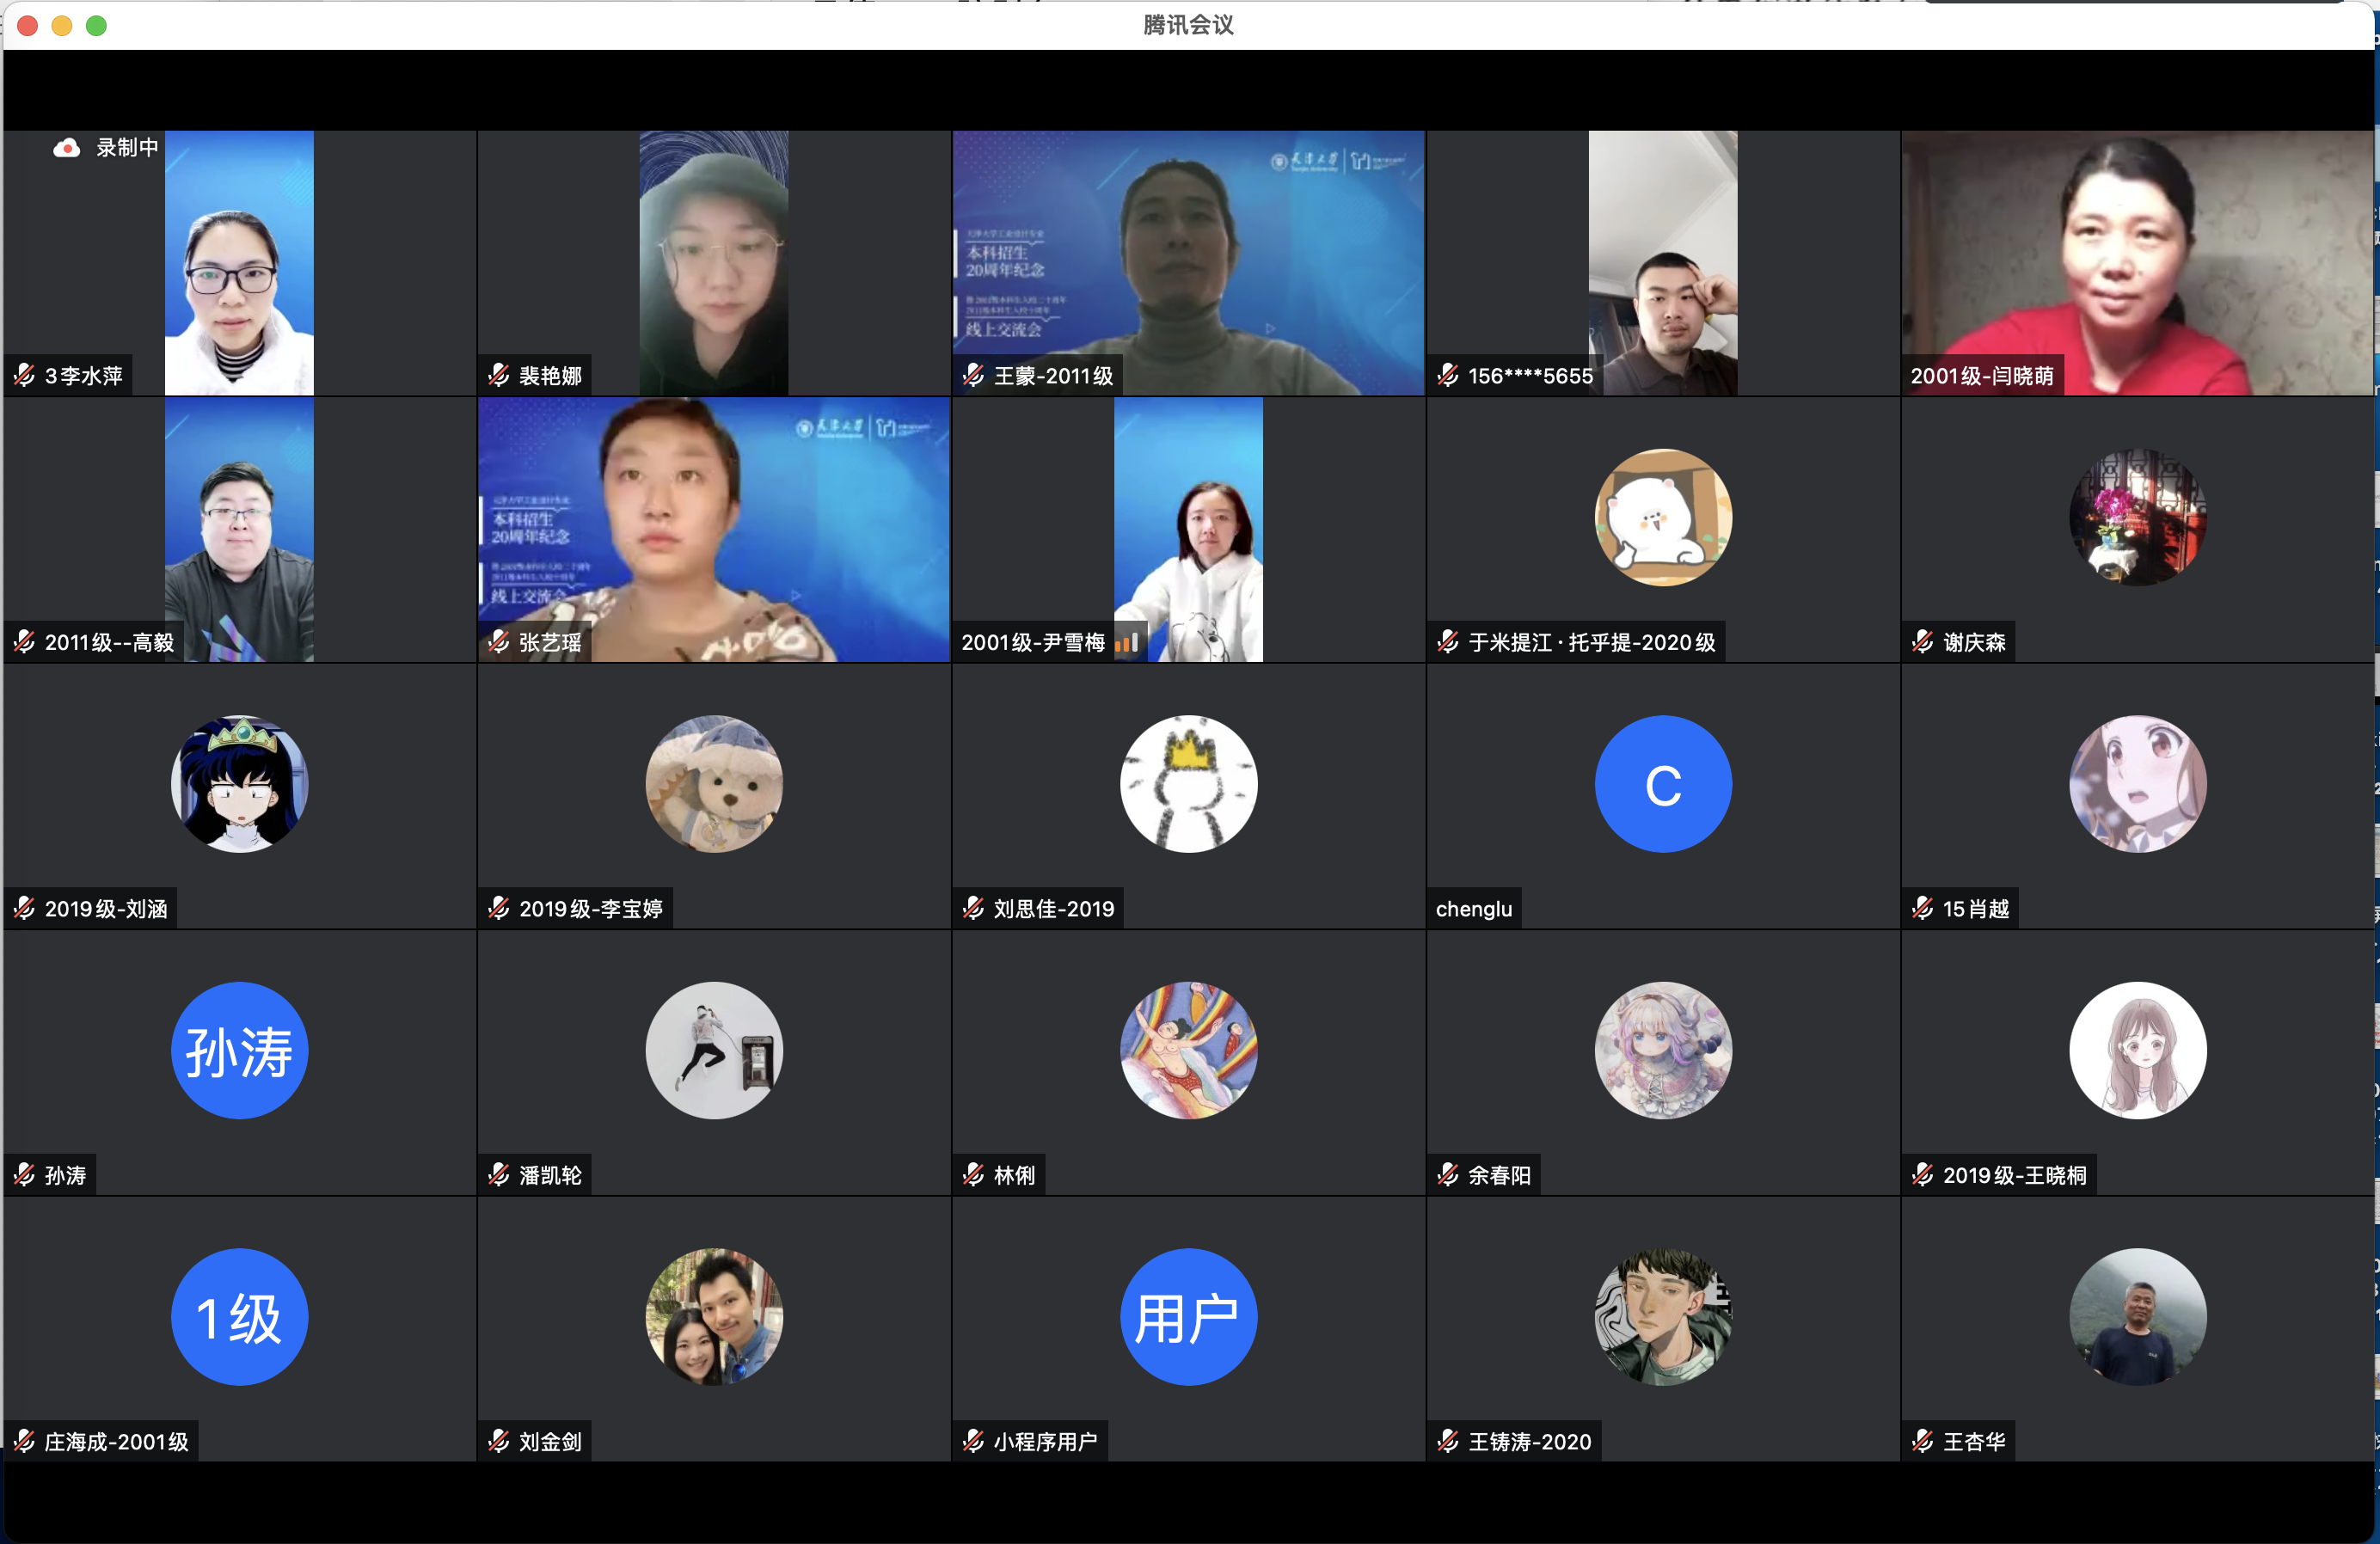Click the 张艺瑶 name label

550,642
